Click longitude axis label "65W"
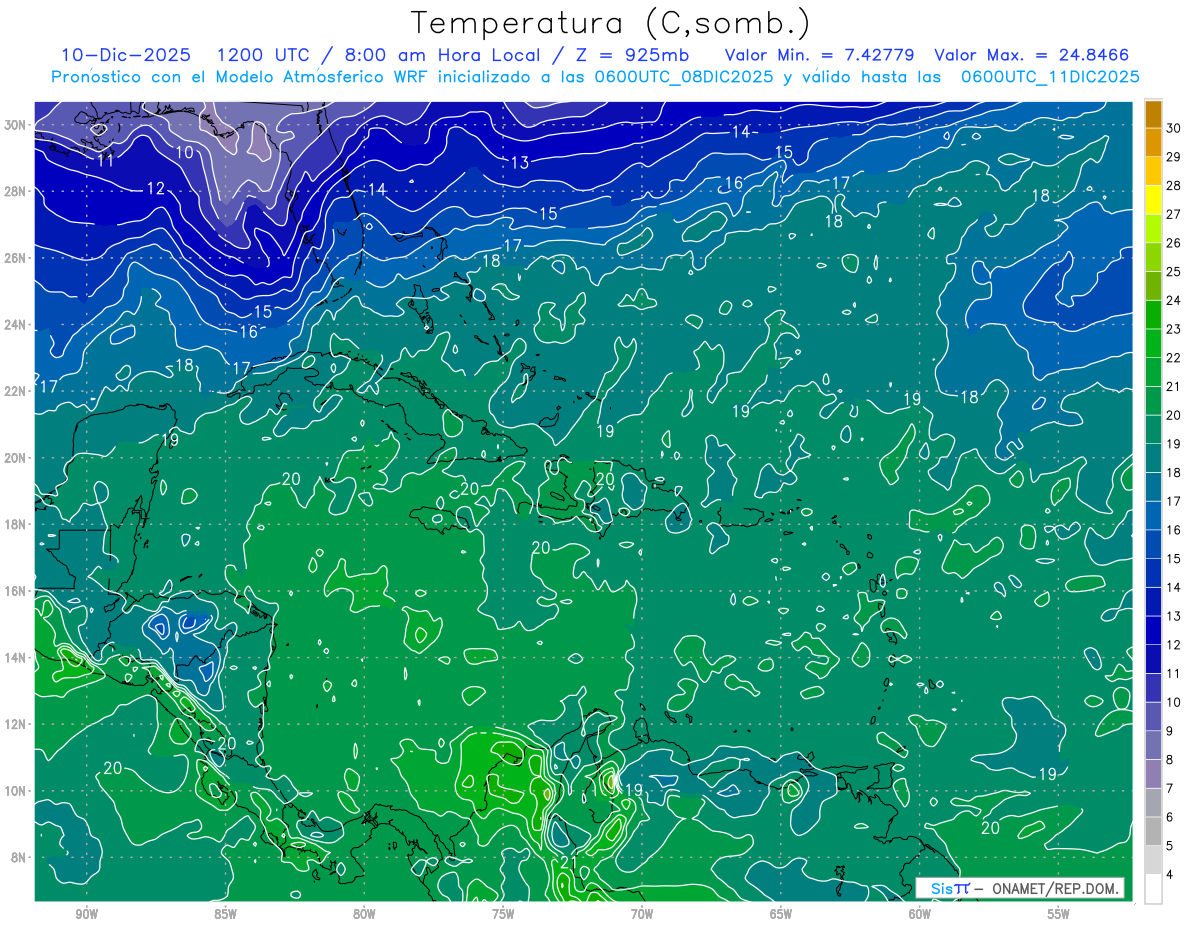The image size is (1200, 927). tap(781, 914)
